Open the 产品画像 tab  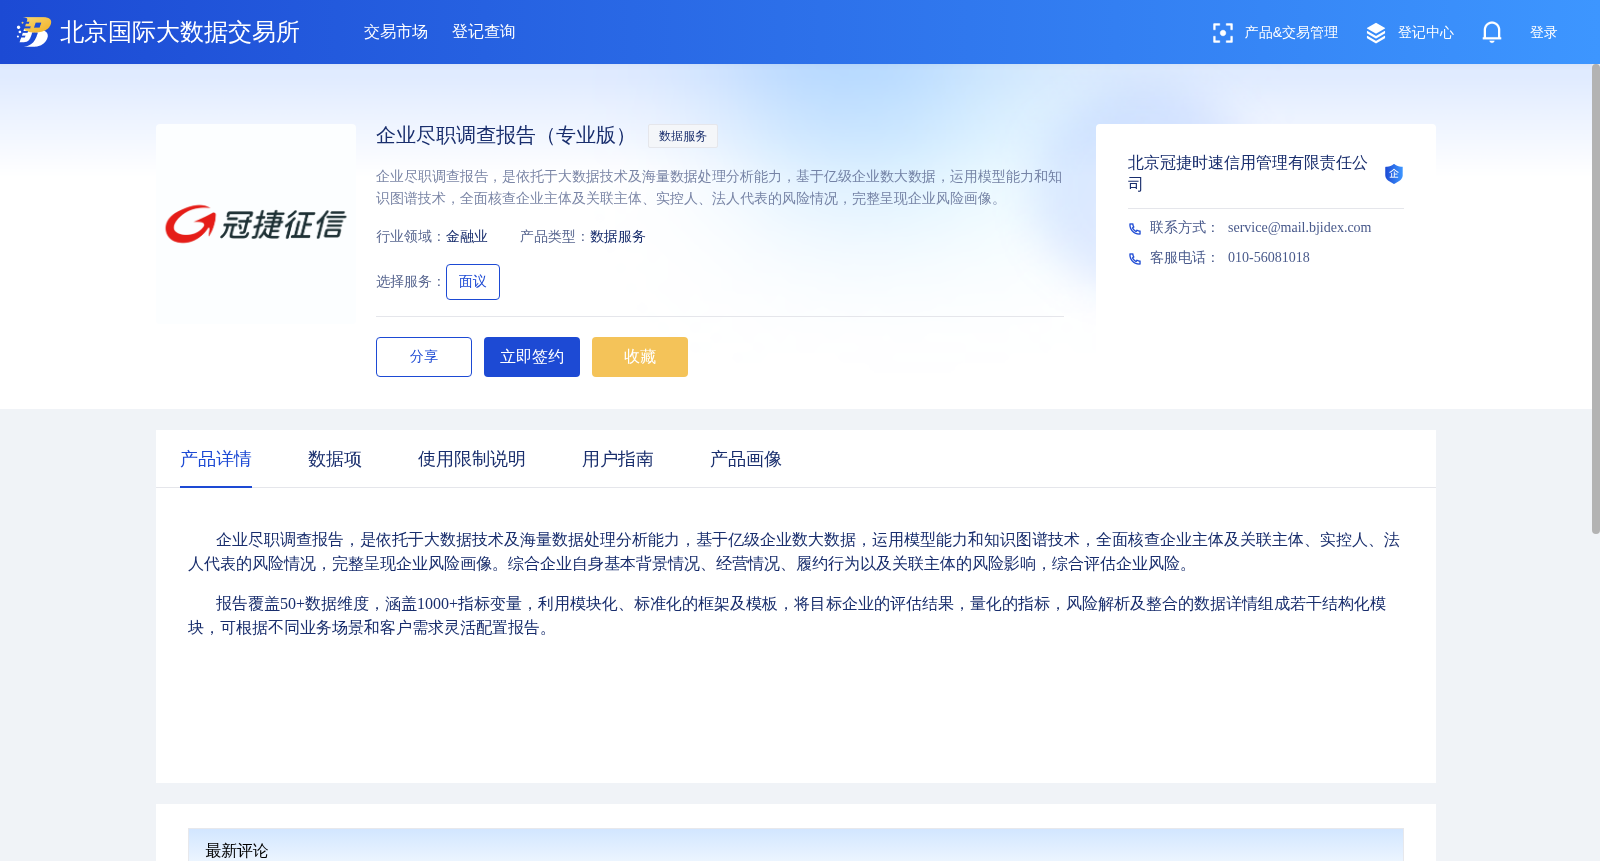point(746,459)
